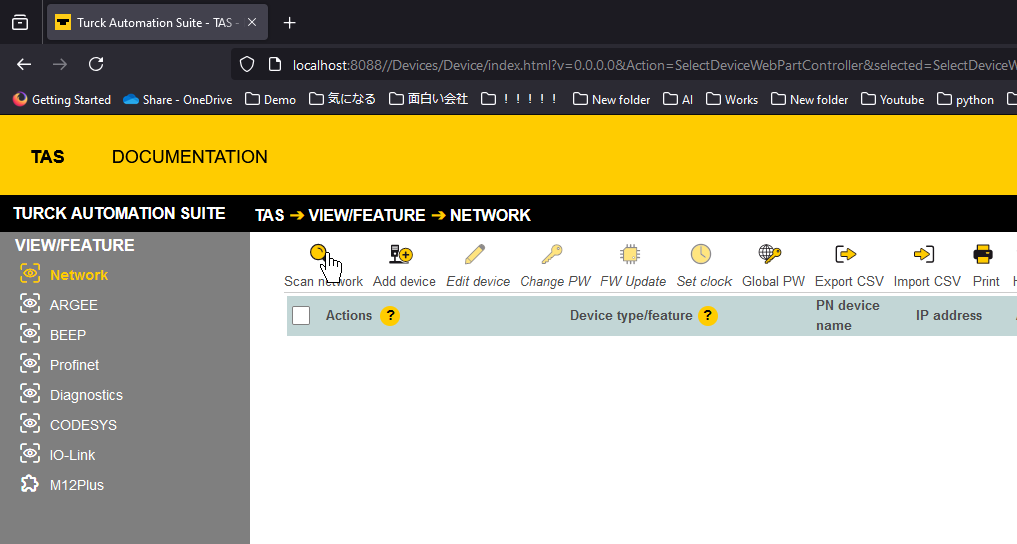Click the Add device icon
Image resolution: width=1017 pixels, height=544 pixels.
pos(401,254)
